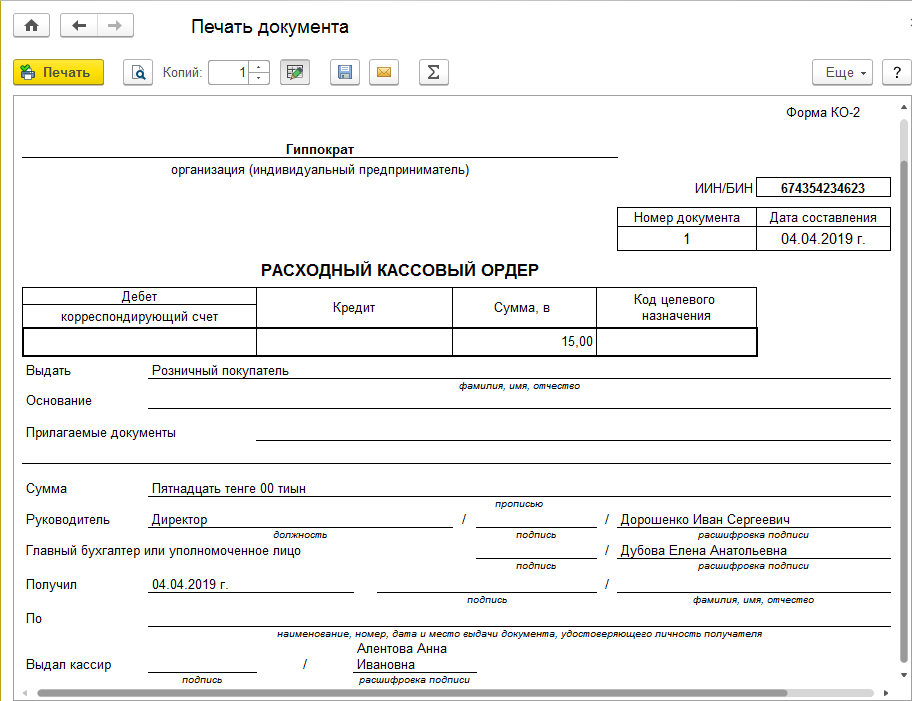Select the organization name Гиппократ
Viewport: 912px width, 701px height.
pos(320,150)
